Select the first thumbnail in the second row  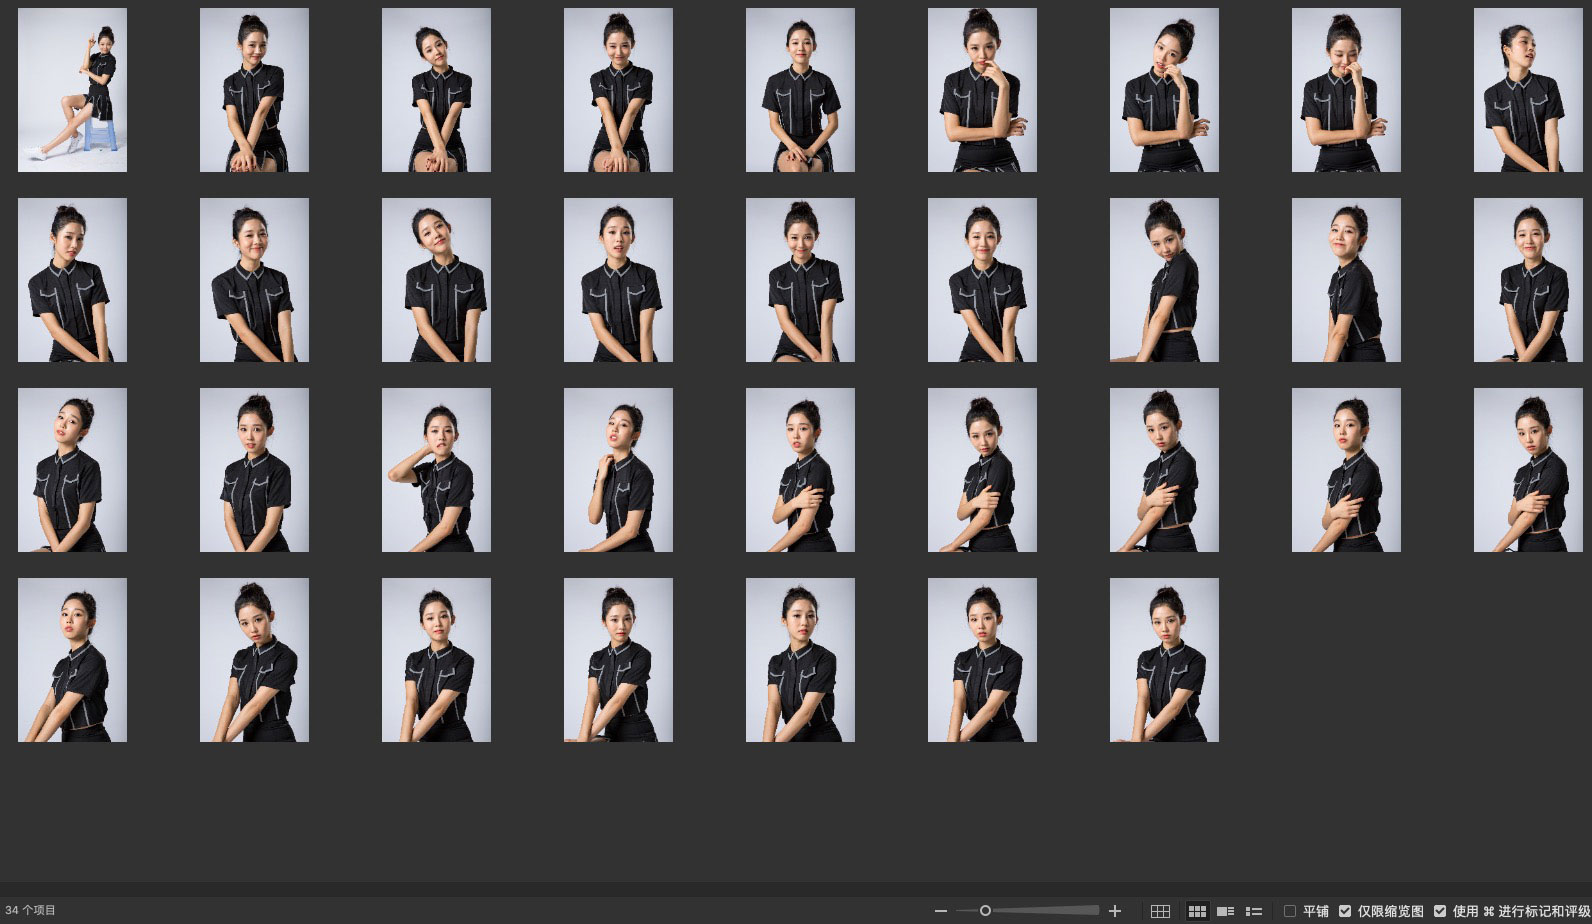(72, 280)
